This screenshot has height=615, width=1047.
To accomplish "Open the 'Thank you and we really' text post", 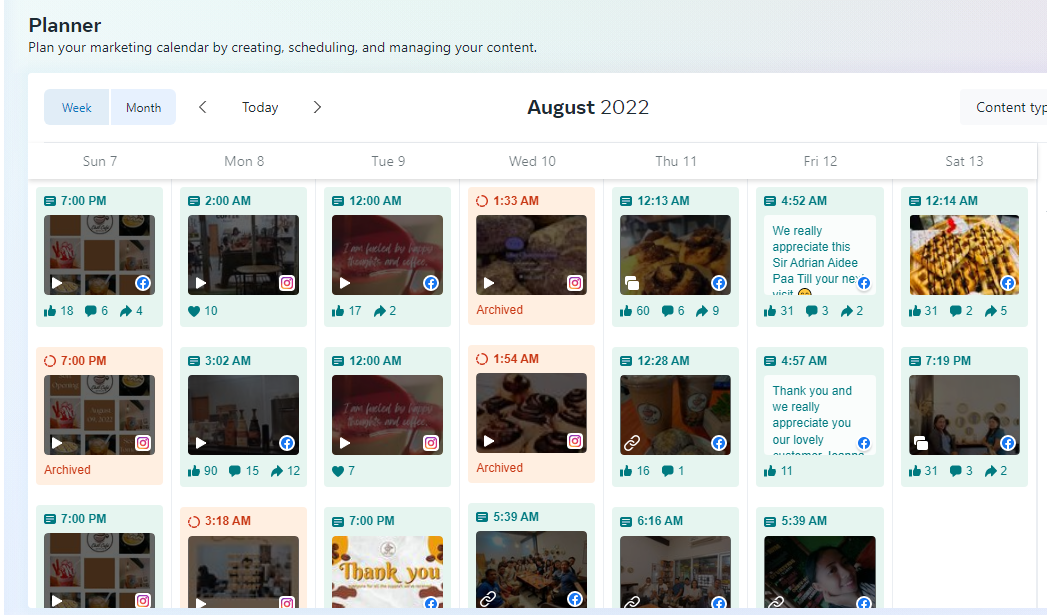I will [820, 415].
